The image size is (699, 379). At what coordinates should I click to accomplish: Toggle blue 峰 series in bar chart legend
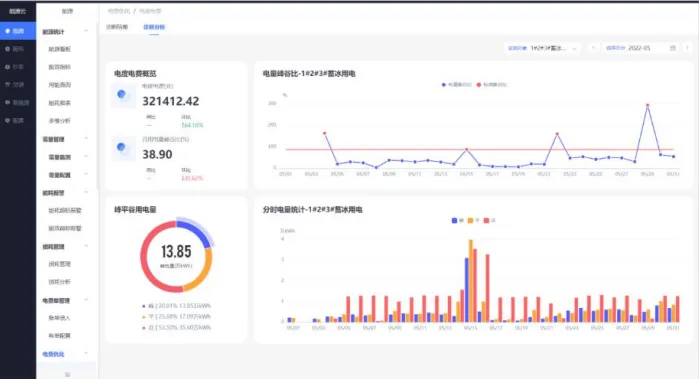point(457,220)
